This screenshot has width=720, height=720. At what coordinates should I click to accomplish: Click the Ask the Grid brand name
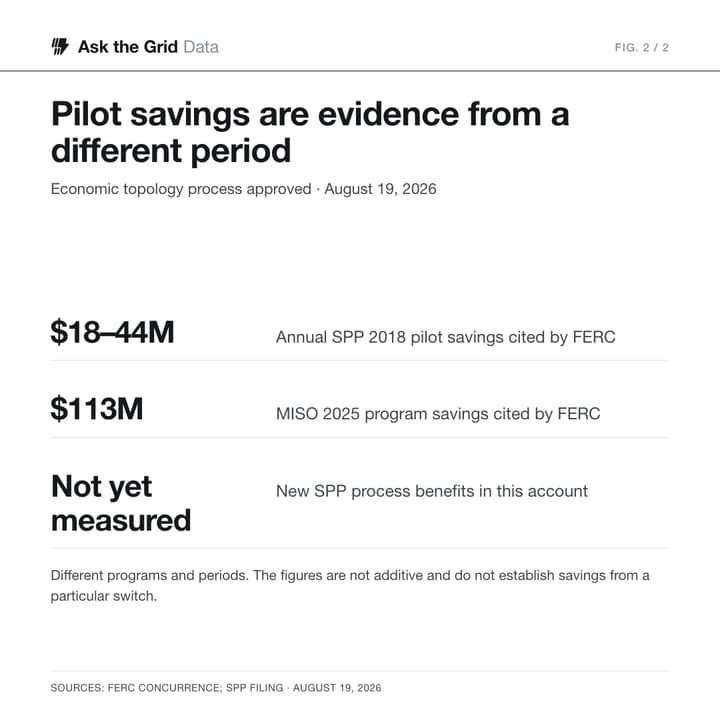pos(128,47)
